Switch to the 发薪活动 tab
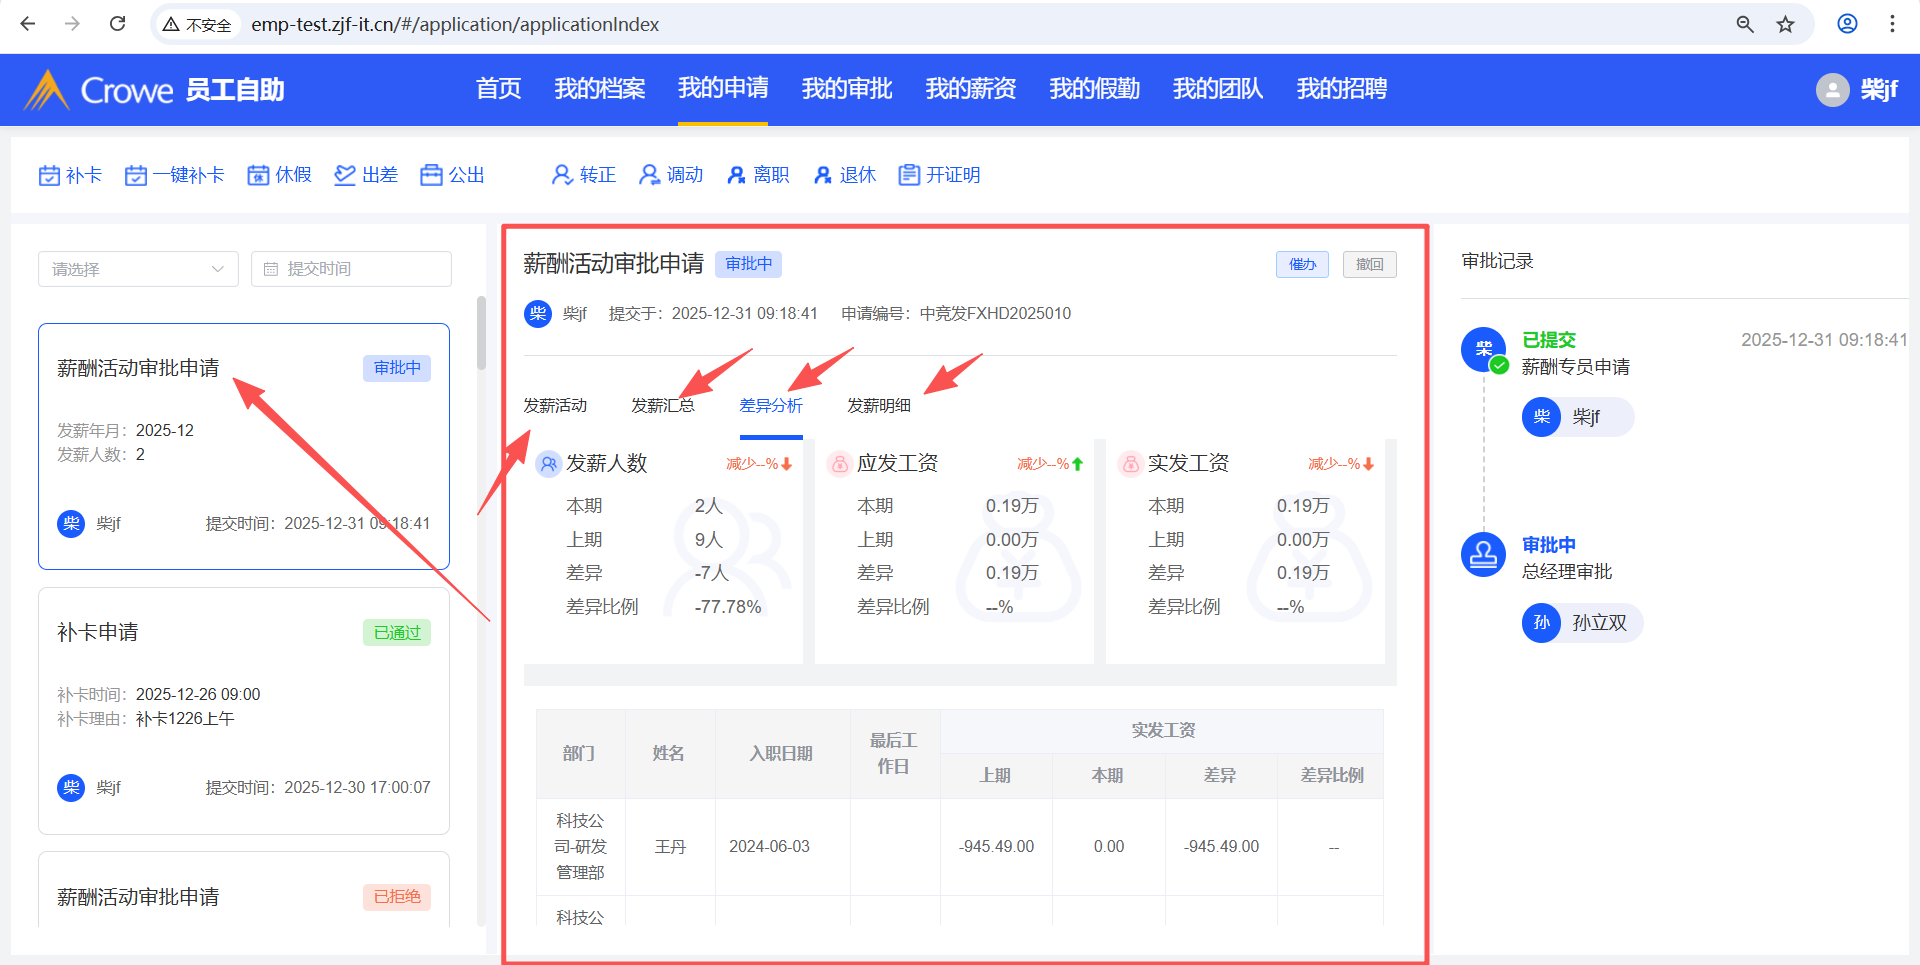 click(555, 406)
